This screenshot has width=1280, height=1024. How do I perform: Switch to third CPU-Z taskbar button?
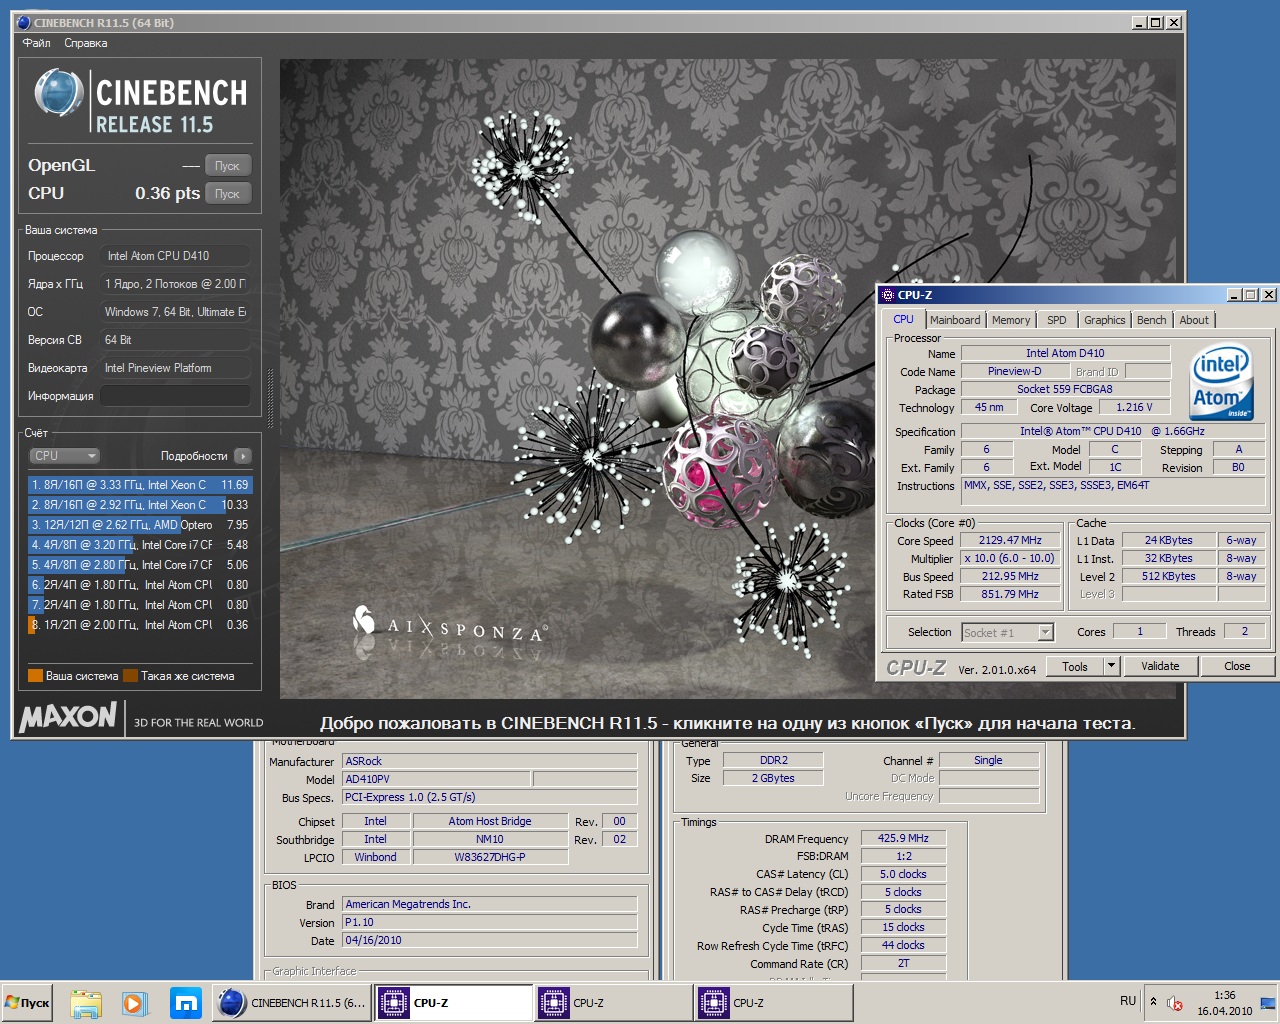click(x=773, y=1003)
